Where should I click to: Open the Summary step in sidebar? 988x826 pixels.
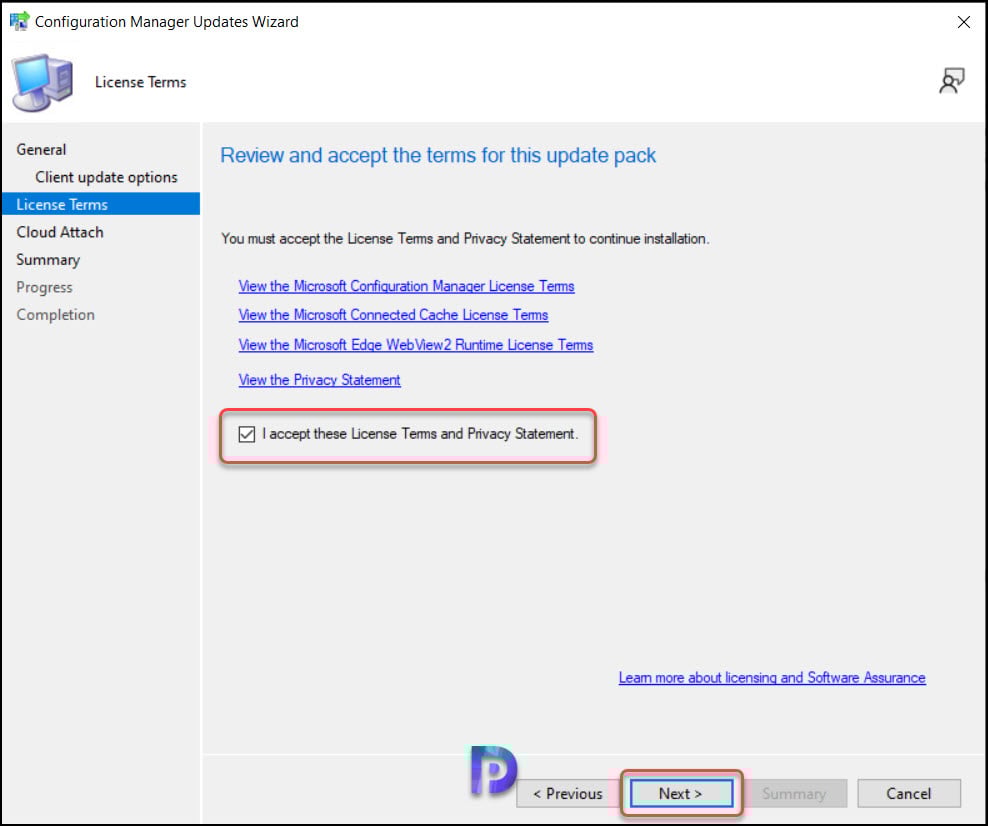(48, 260)
